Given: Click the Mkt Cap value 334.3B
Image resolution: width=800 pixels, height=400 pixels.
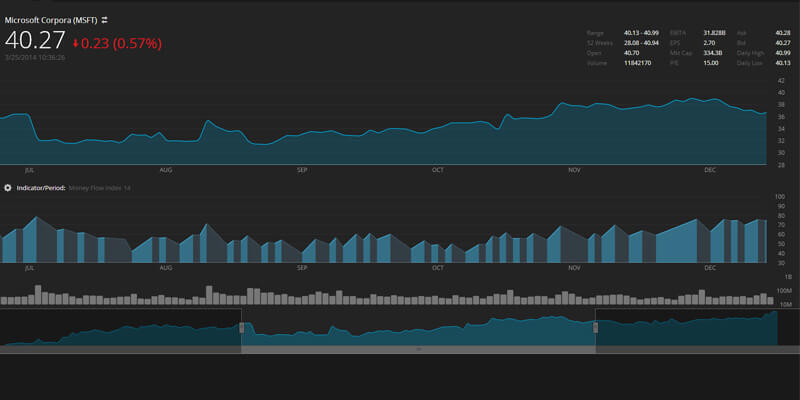Looking at the screenshot, I should tap(712, 53).
